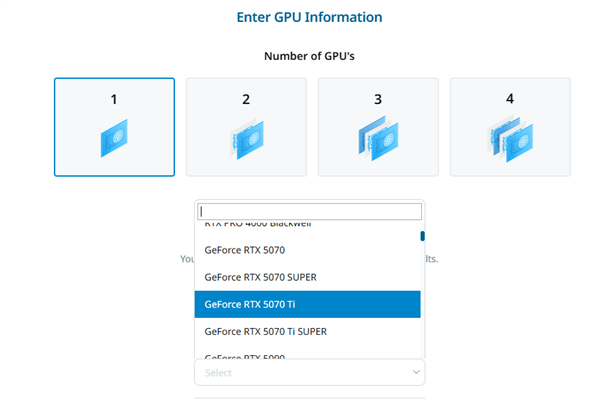Set GPU count using the number 4 label
Screen dimensions: 600x408
click(510, 100)
